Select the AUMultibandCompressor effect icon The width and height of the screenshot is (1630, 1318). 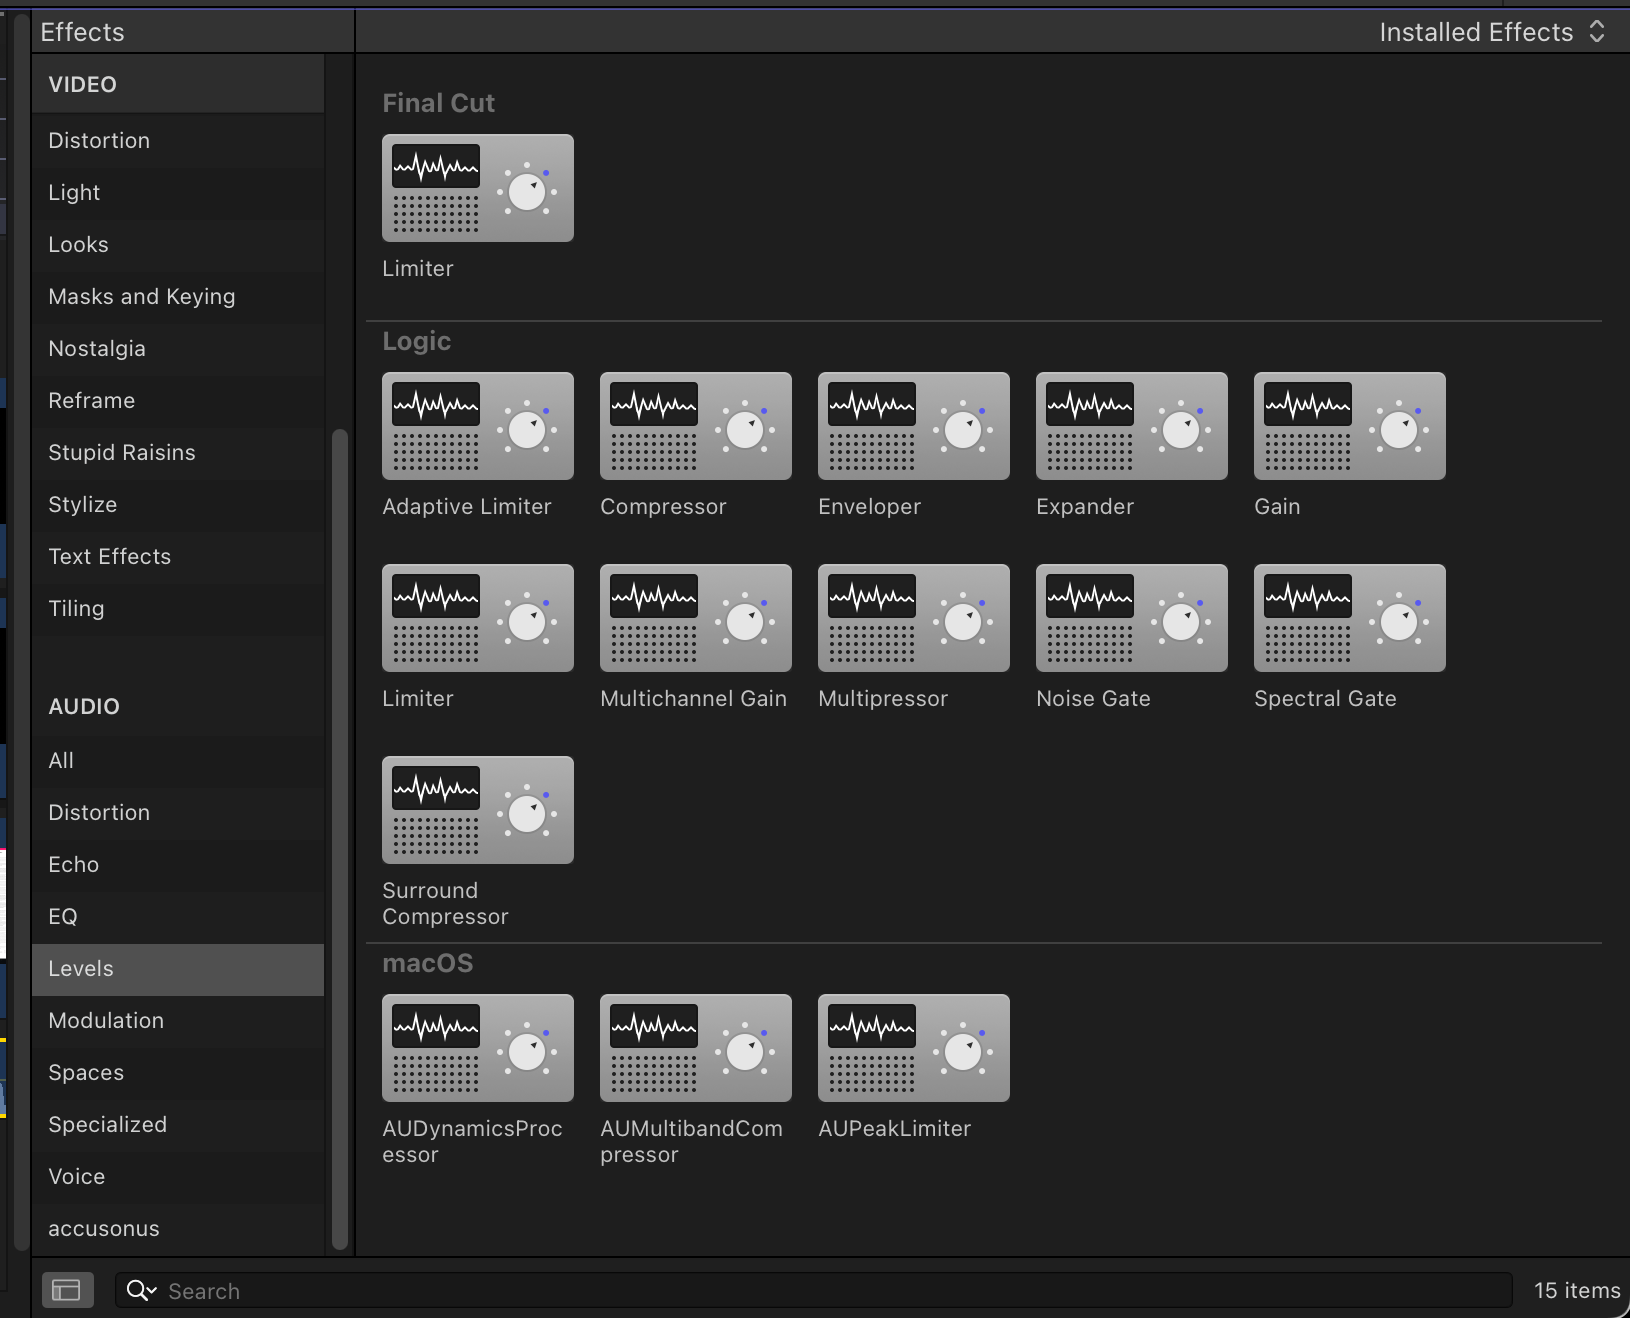(696, 1048)
